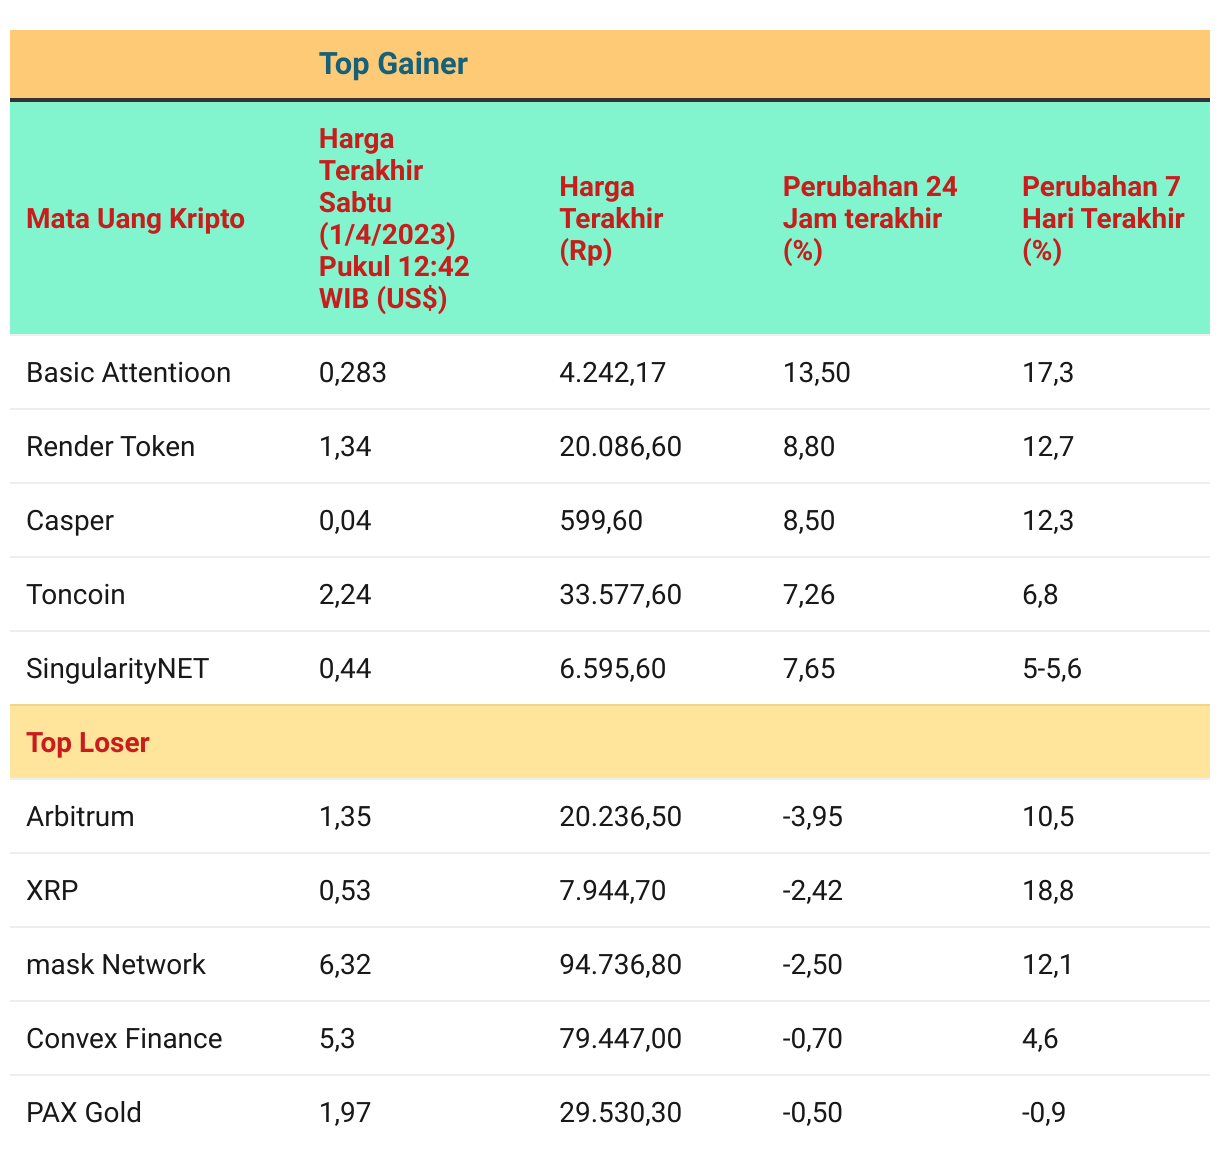This screenshot has height=1158, width=1220.
Task: Select the "Mata Uang Kripto" column header
Action: pos(135,219)
